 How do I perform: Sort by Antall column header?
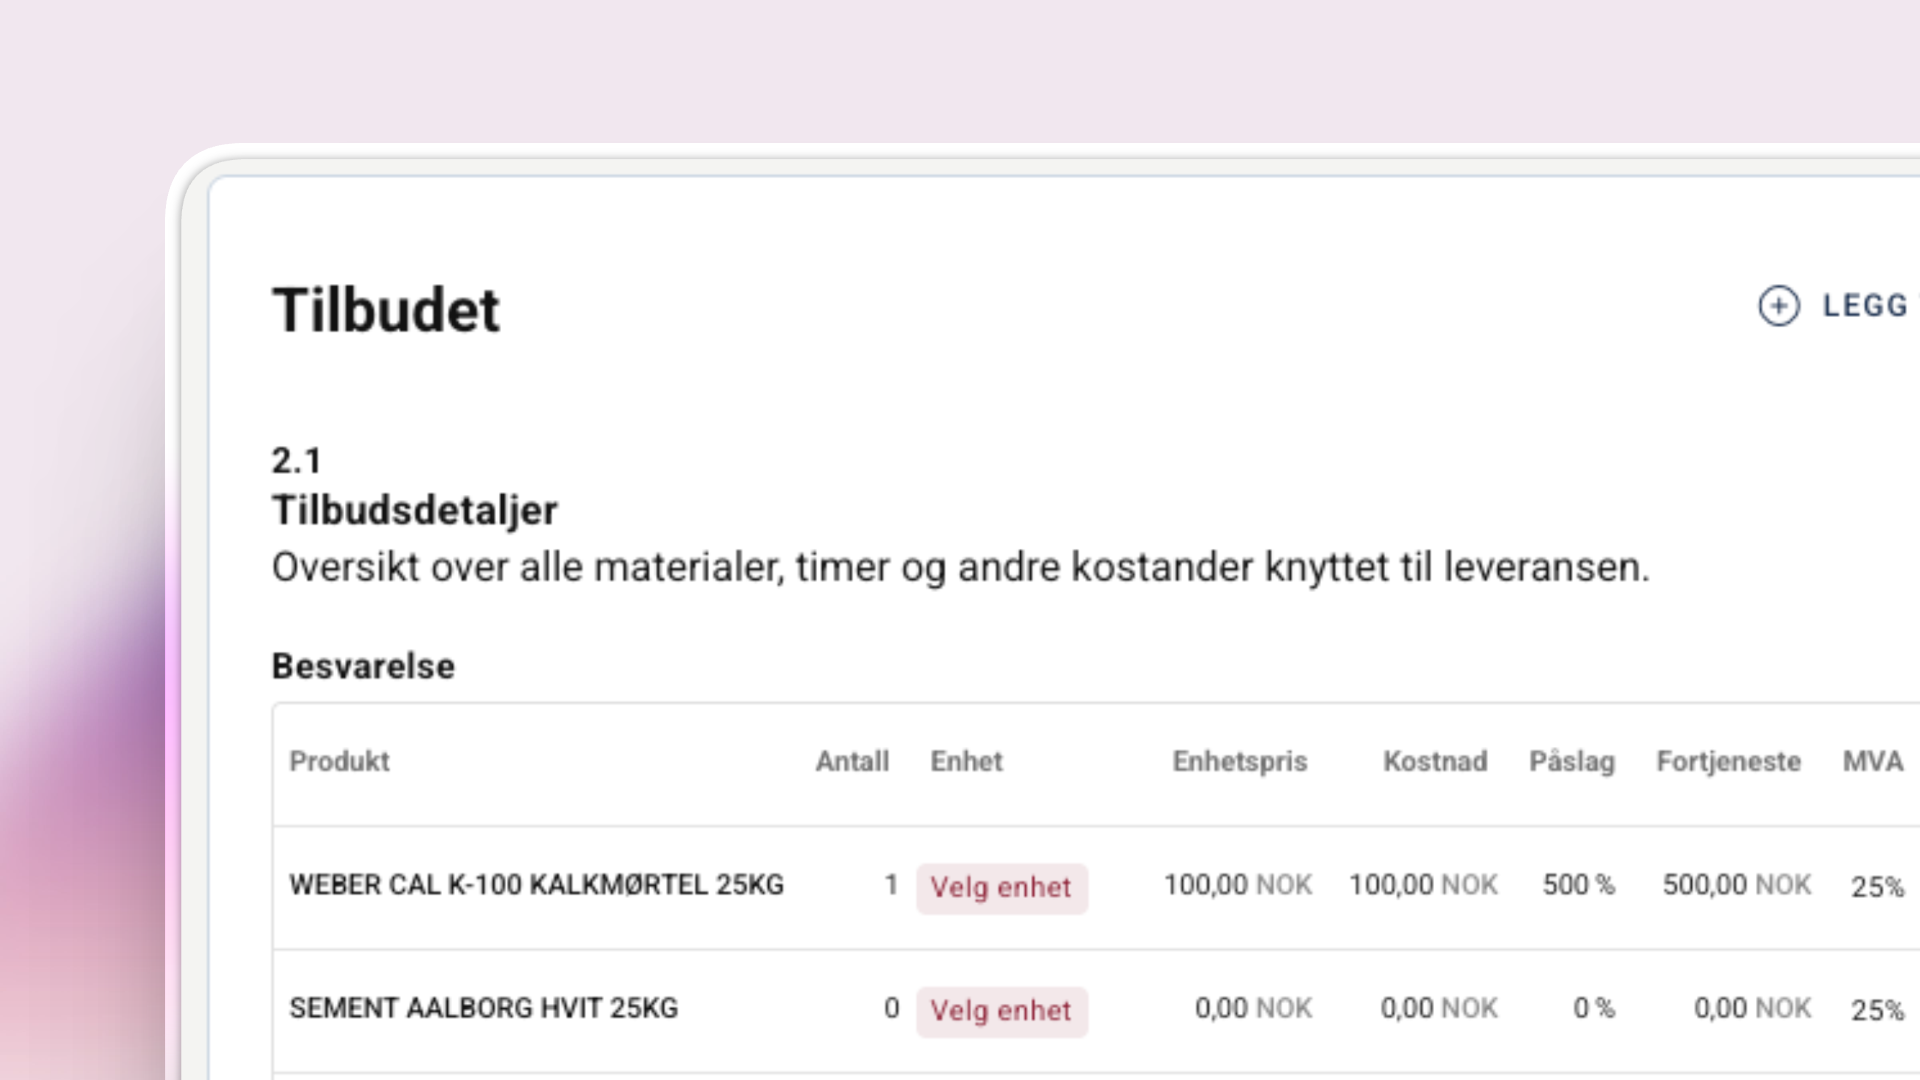click(x=851, y=762)
